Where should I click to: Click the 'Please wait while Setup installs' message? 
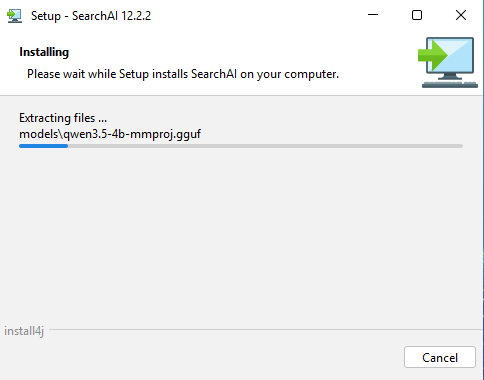[x=183, y=74]
